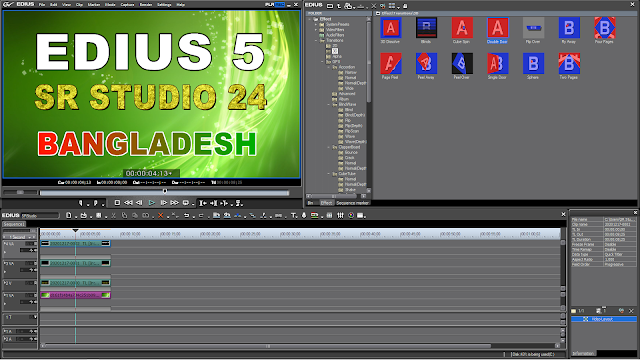Open the Vectorscope color wheel icon
The width and height of the screenshot is (640, 360).
click(x=351, y=215)
